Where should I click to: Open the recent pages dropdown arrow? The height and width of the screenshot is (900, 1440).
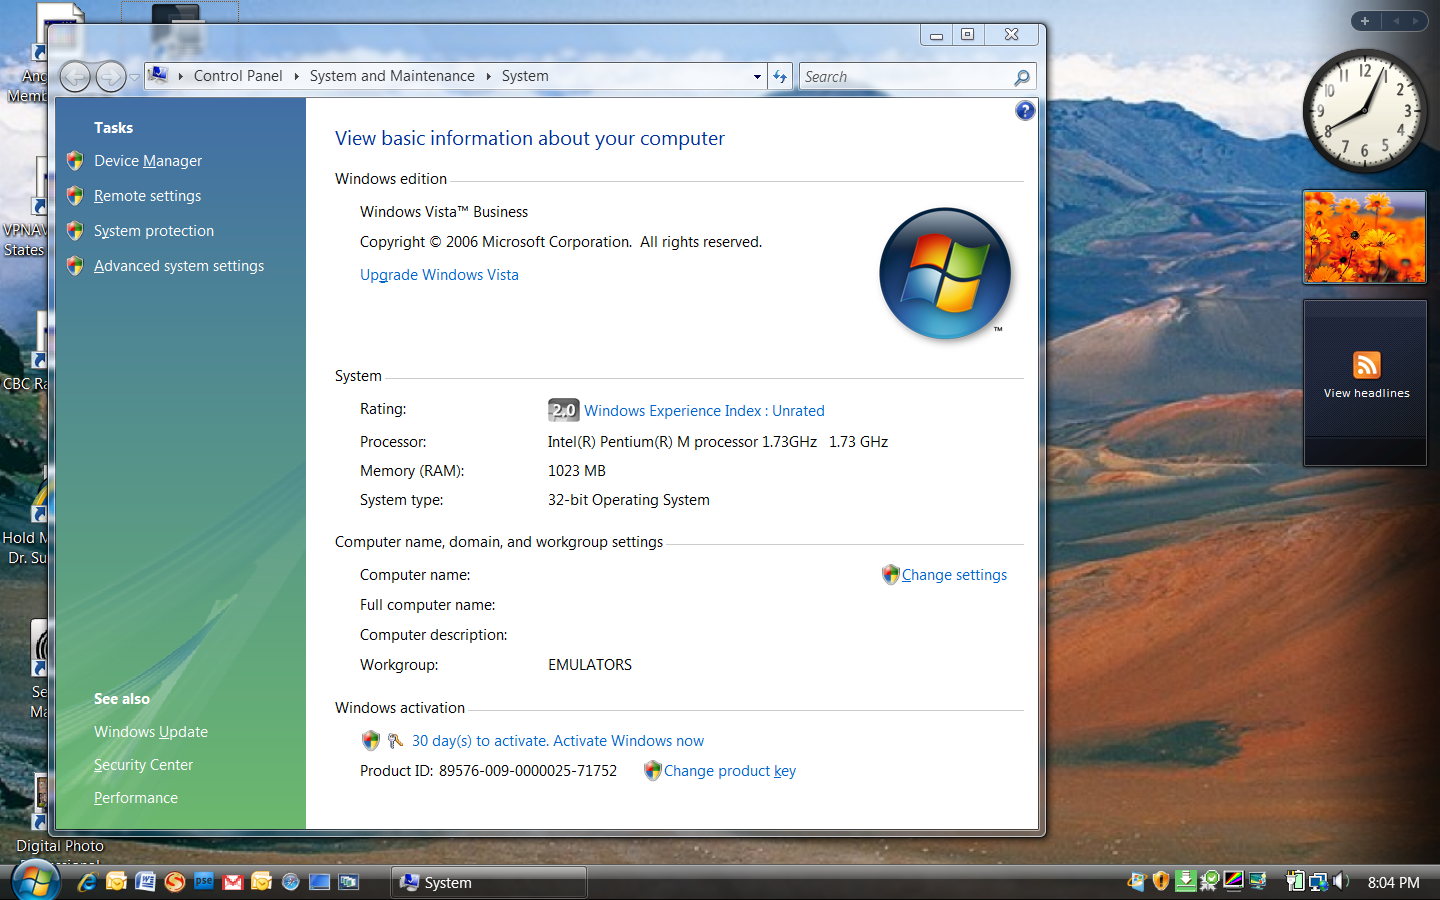click(134, 77)
